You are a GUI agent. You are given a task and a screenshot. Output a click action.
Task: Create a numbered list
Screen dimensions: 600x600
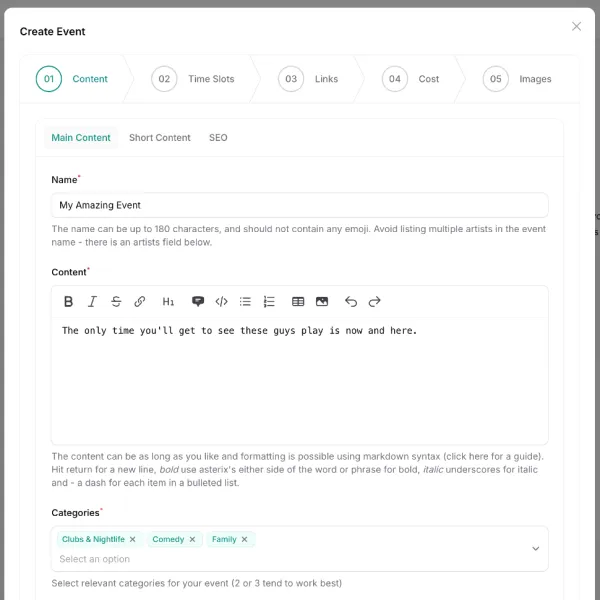click(269, 302)
